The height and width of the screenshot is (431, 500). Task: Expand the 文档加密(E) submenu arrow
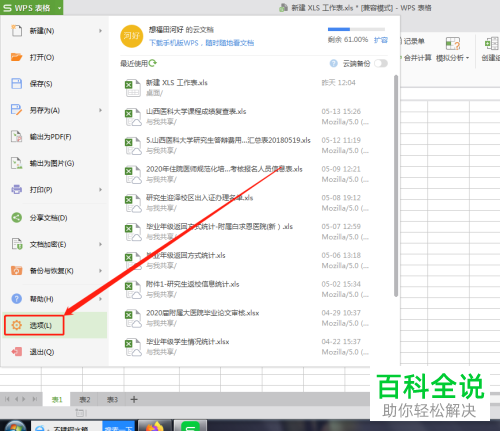100,244
